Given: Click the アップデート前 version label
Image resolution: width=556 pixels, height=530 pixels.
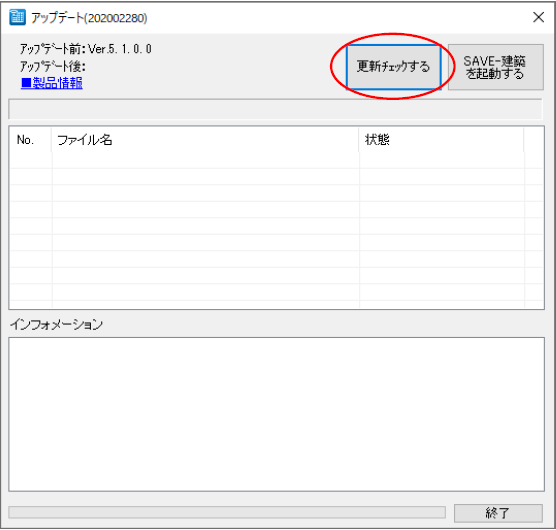Looking at the screenshot, I should 86,49.
